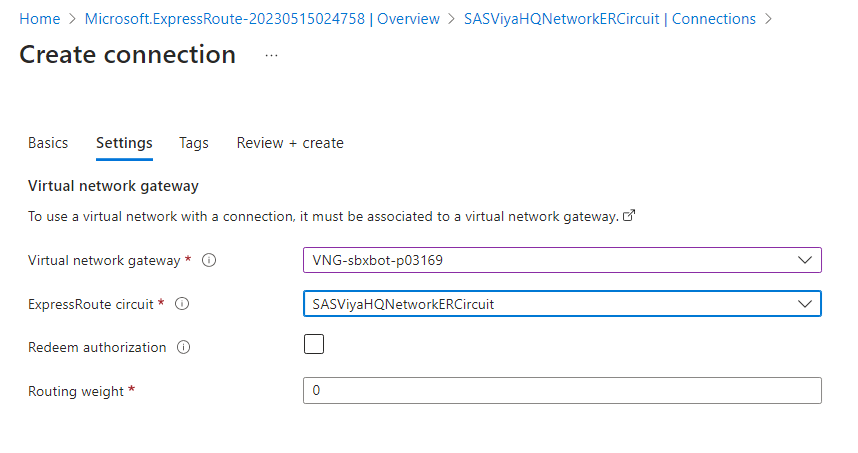Go to the Review + create tab
The width and height of the screenshot is (858, 453).
pos(290,143)
